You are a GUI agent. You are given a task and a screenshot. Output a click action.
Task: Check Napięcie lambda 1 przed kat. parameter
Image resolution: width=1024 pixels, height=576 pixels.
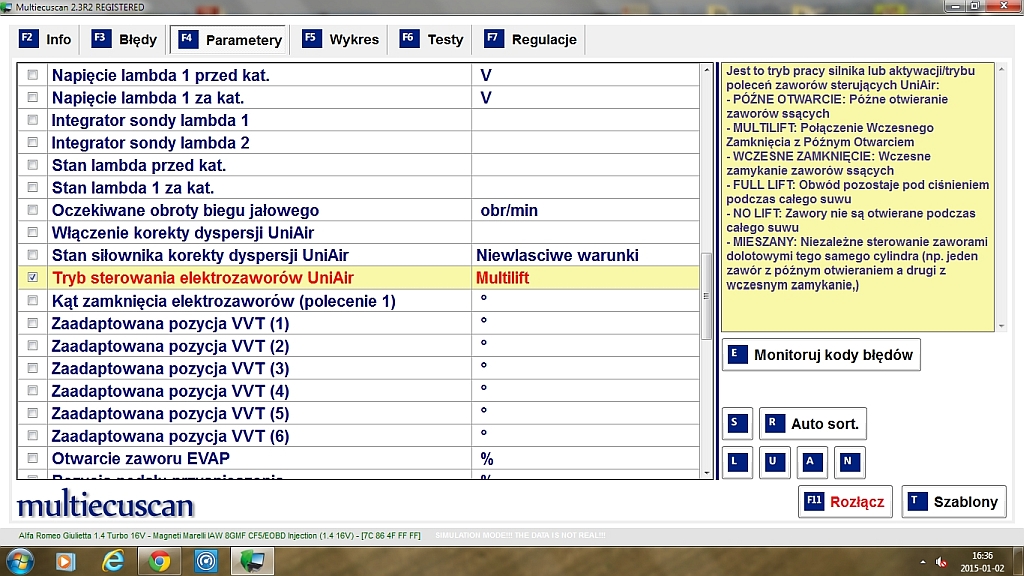click(33, 75)
